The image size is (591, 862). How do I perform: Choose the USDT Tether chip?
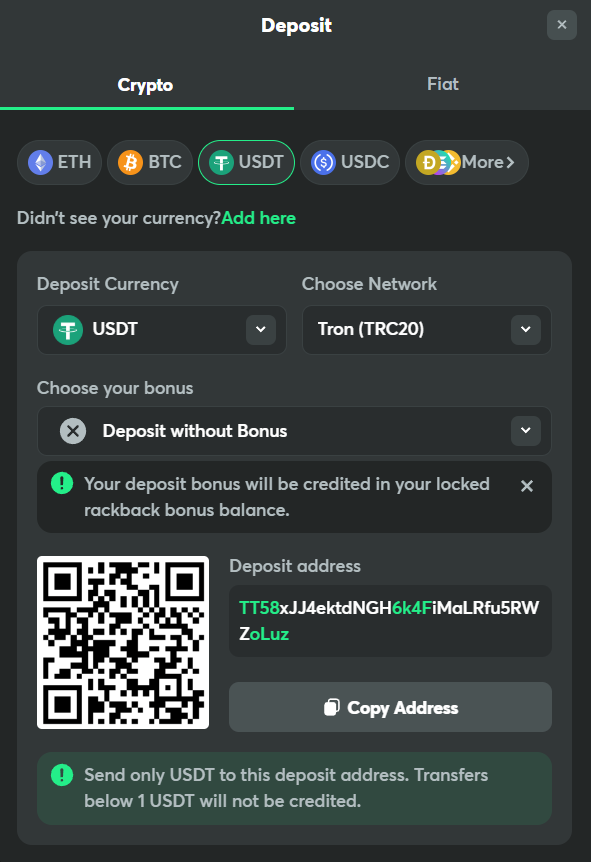coord(246,162)
